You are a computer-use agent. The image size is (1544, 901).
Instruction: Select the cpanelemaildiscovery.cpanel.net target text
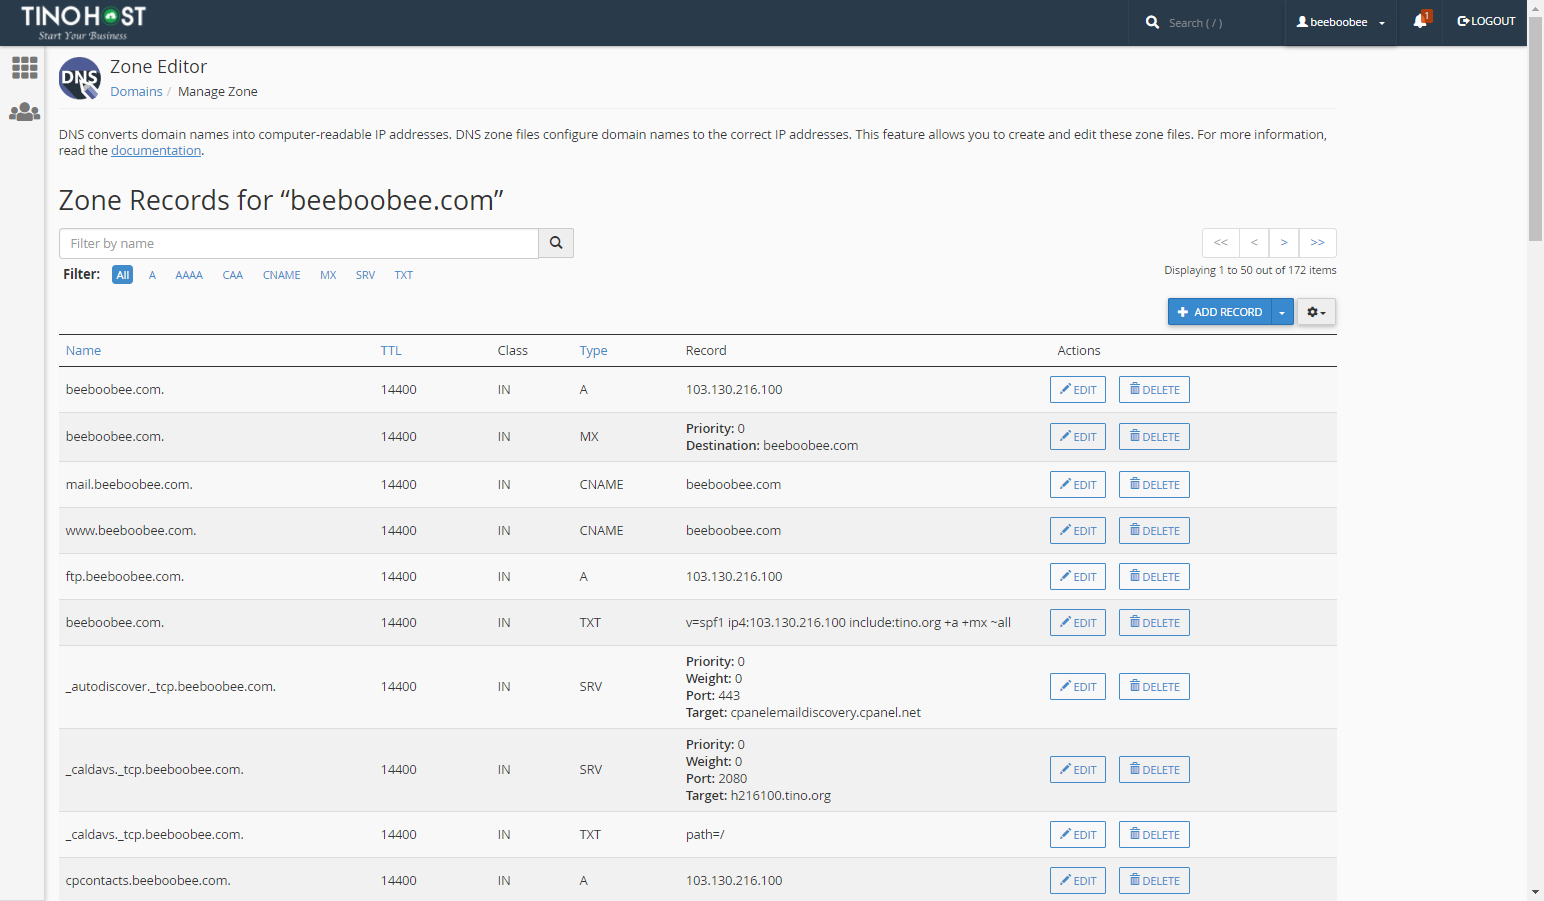tap(826, 713)
